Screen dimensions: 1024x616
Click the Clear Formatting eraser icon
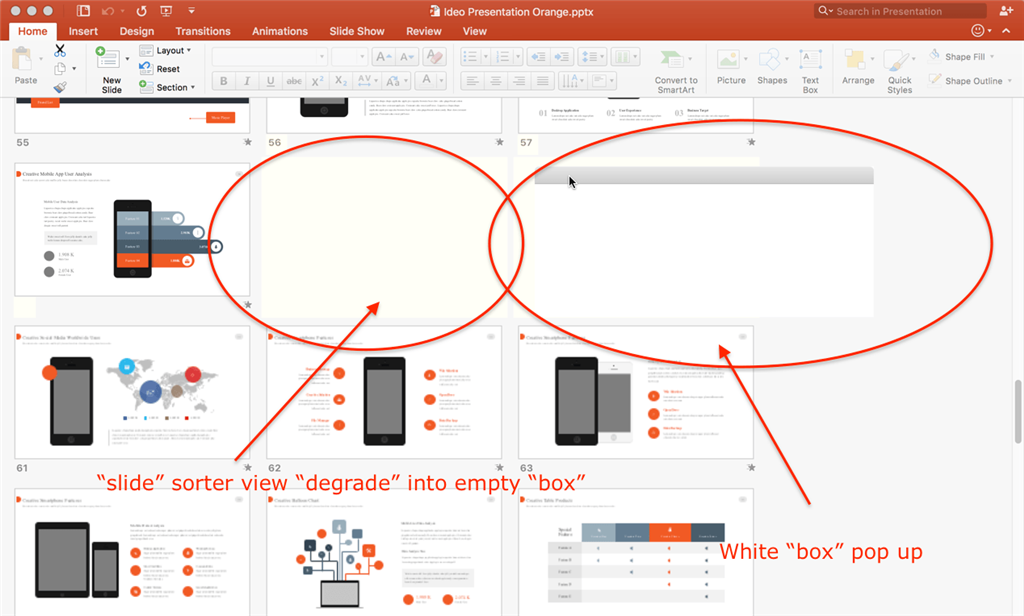pos(434,57)
